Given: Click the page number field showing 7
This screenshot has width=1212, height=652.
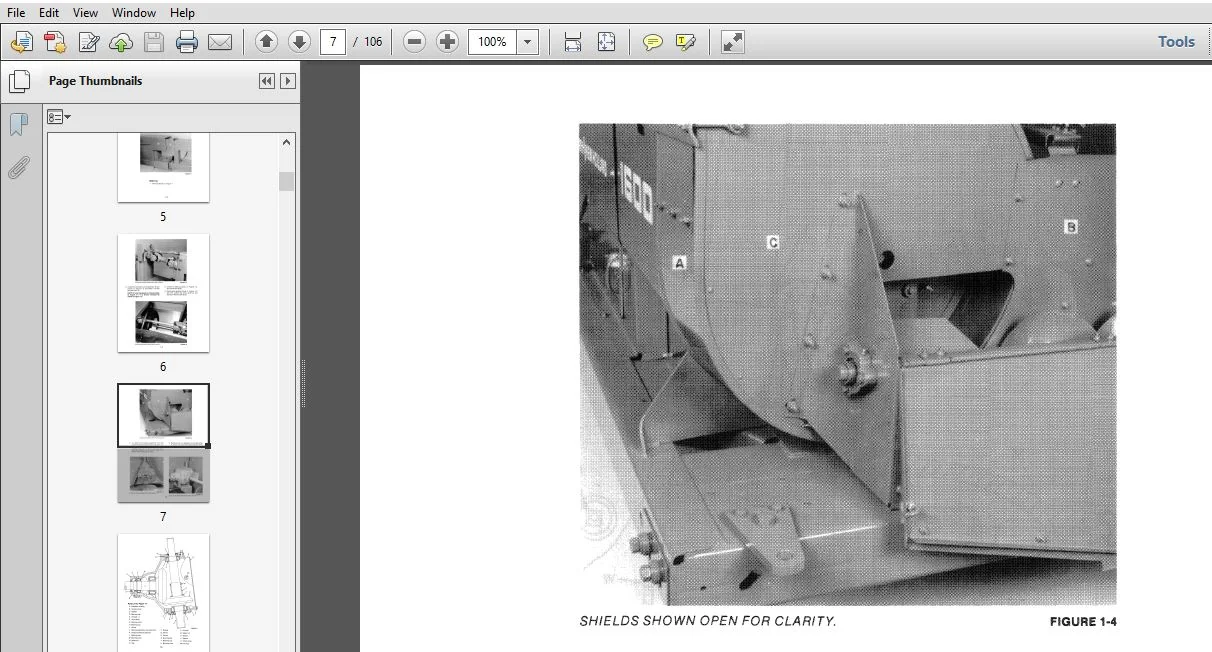Looking at the screenshot, I should [333, 42].
